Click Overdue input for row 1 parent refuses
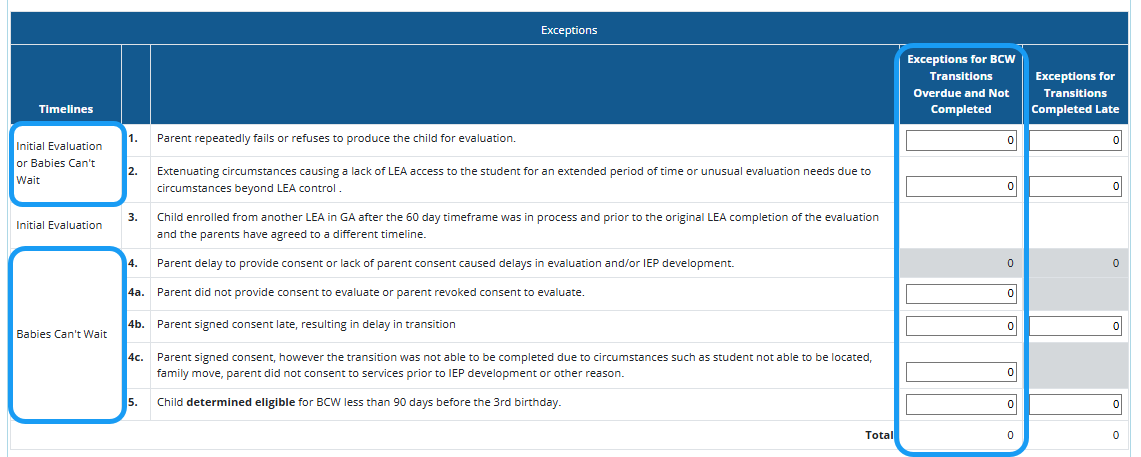Screen dimensions: 1141x457 click(960, 141)
